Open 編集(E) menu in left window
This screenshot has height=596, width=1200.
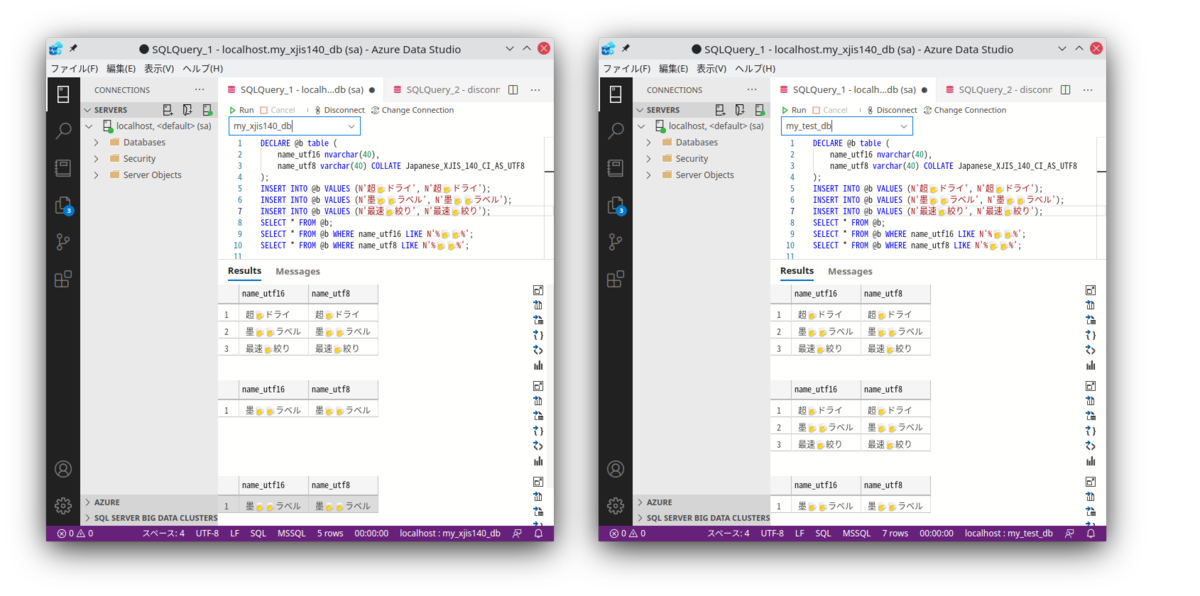click(x=121, y=68)
